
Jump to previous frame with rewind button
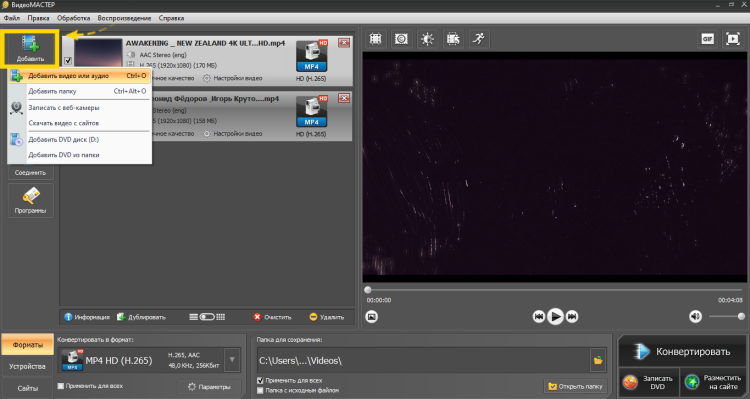click(539, 316)
